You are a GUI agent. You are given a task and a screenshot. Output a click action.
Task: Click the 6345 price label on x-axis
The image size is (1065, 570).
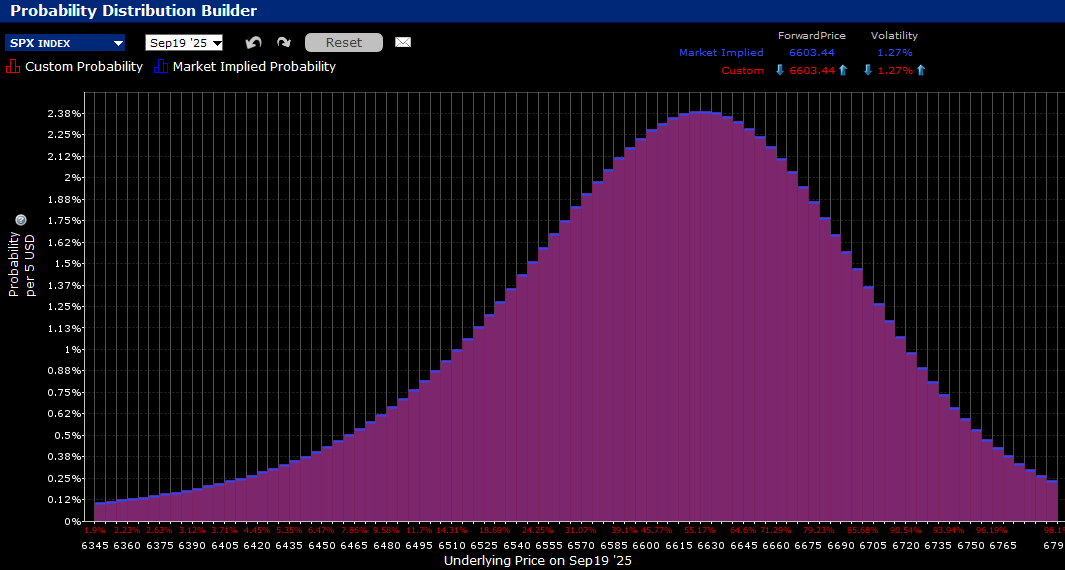94,545
